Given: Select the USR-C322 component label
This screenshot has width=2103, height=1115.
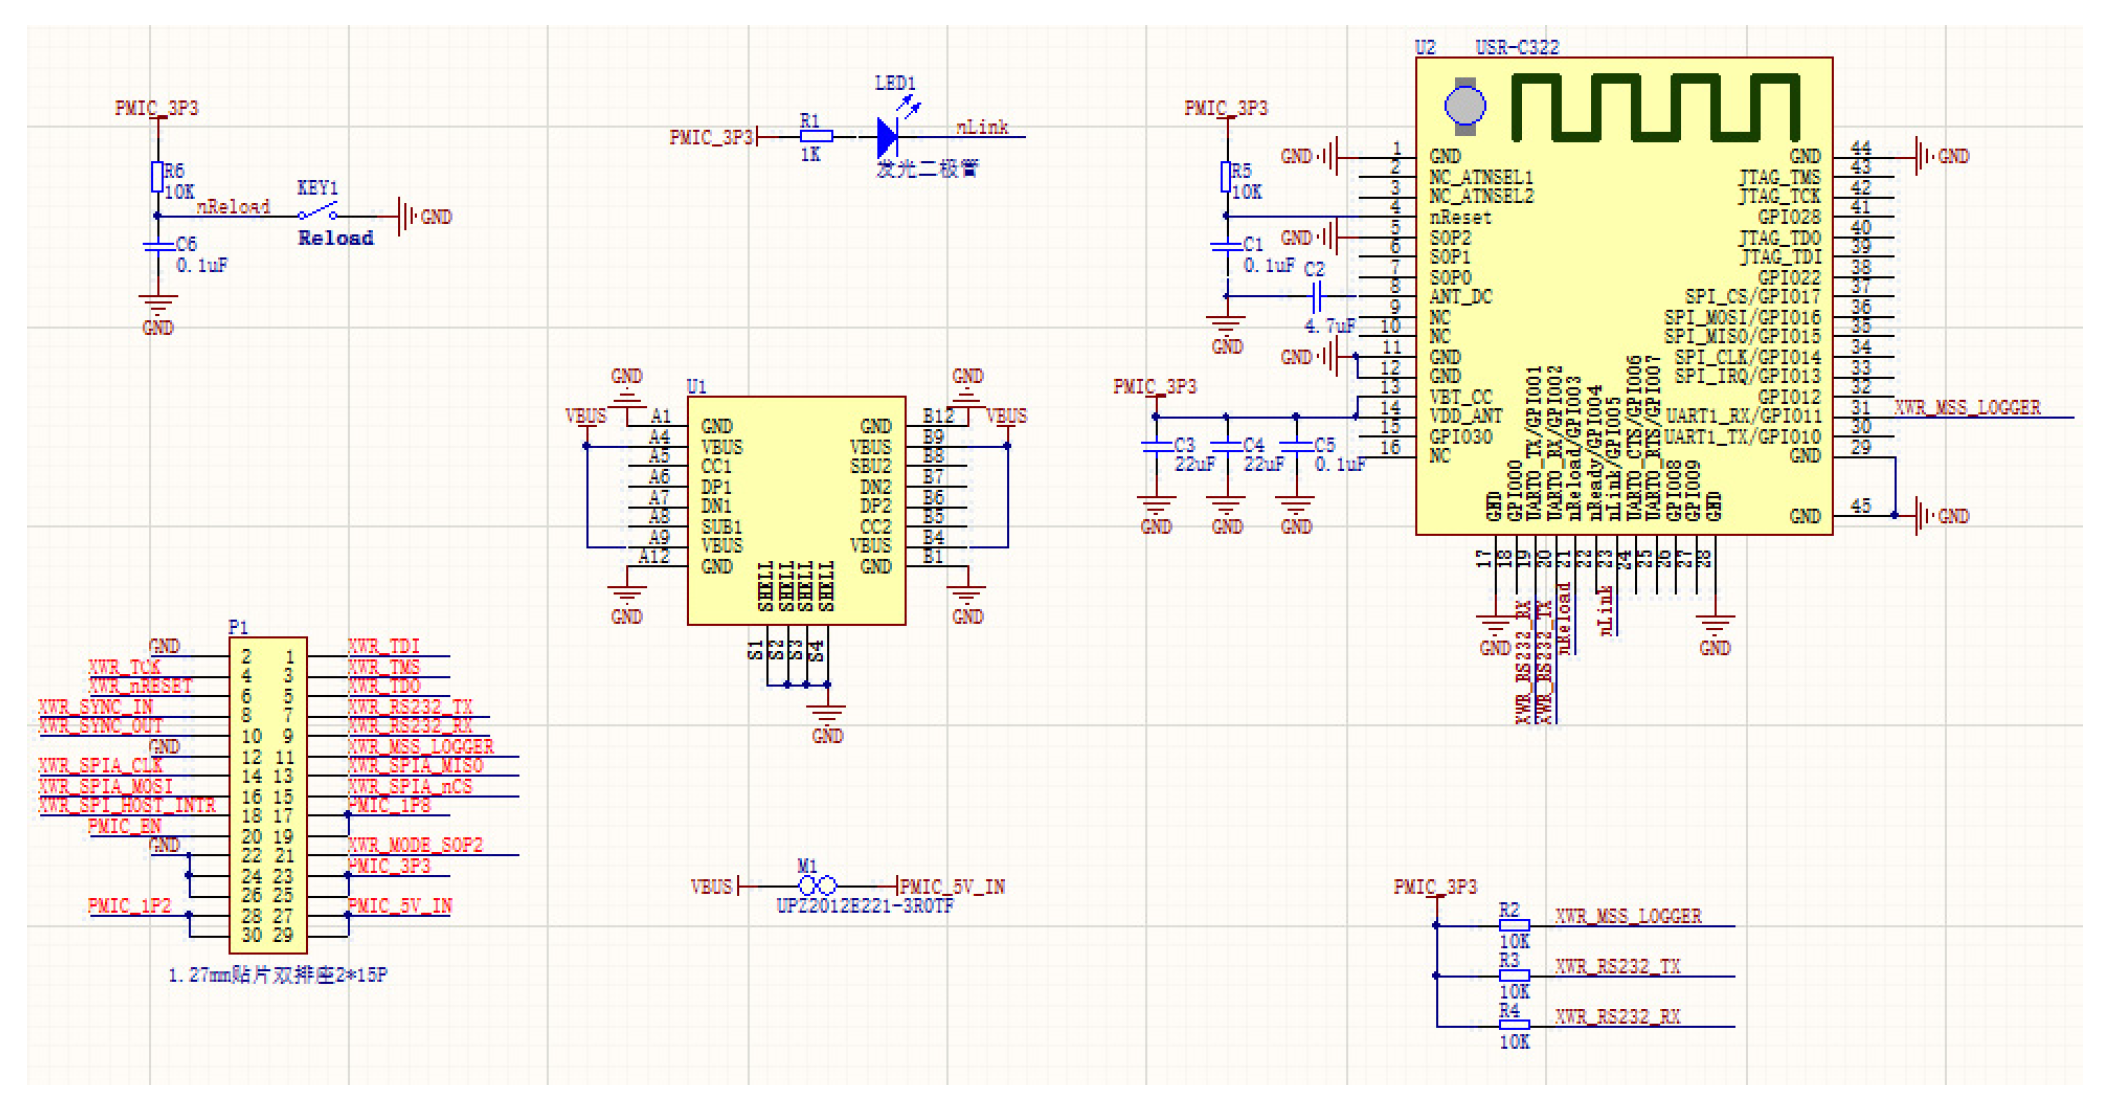Looking at the screenshot, I should tap(1517, 47).
